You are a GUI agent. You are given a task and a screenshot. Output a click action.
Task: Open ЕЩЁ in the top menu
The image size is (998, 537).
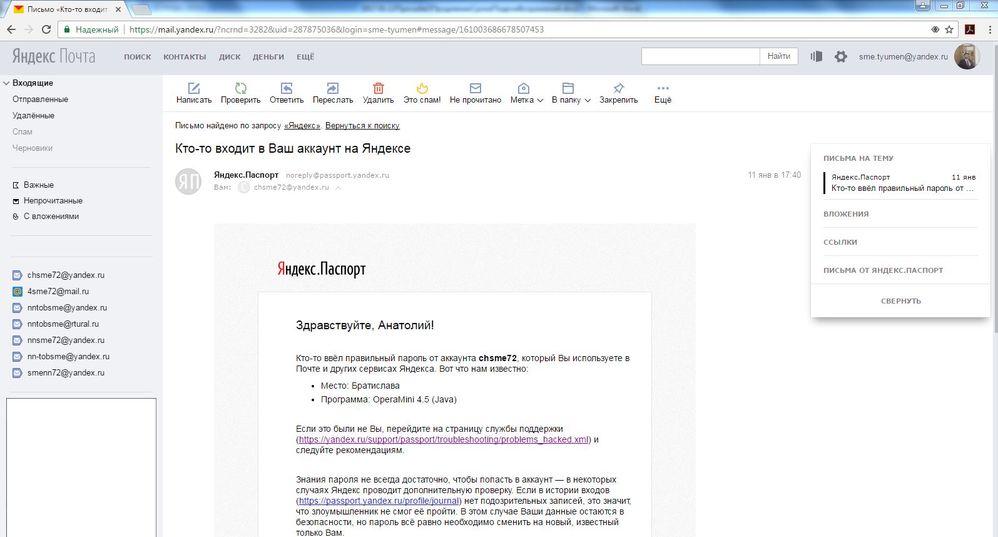point(306,57)
